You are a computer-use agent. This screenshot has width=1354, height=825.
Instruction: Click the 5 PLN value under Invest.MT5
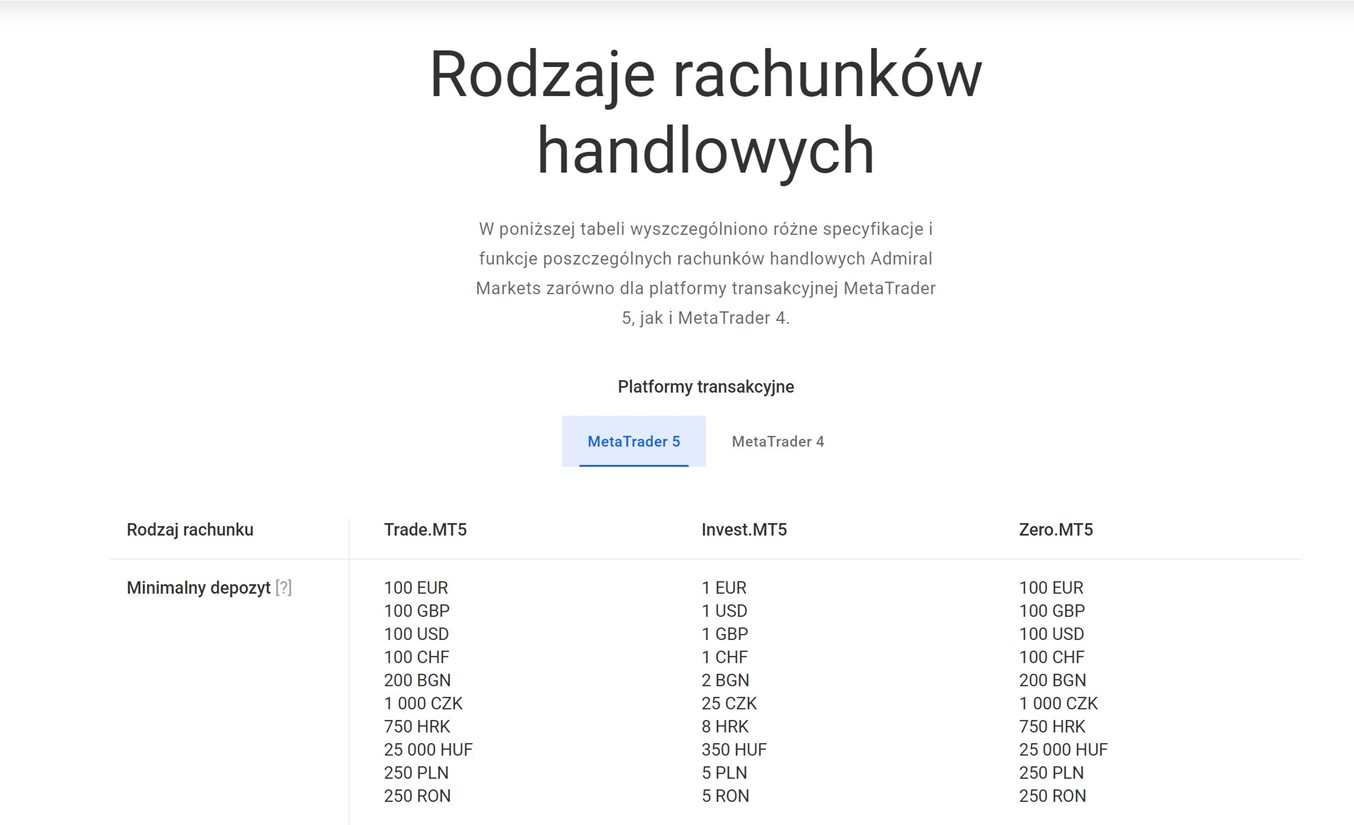724,772
